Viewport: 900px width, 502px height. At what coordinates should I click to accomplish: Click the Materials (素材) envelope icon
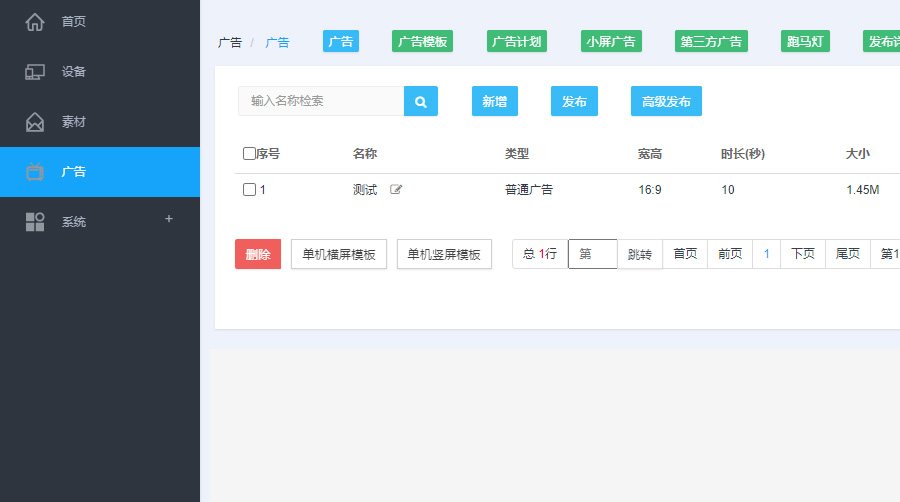tap(35, 122)
